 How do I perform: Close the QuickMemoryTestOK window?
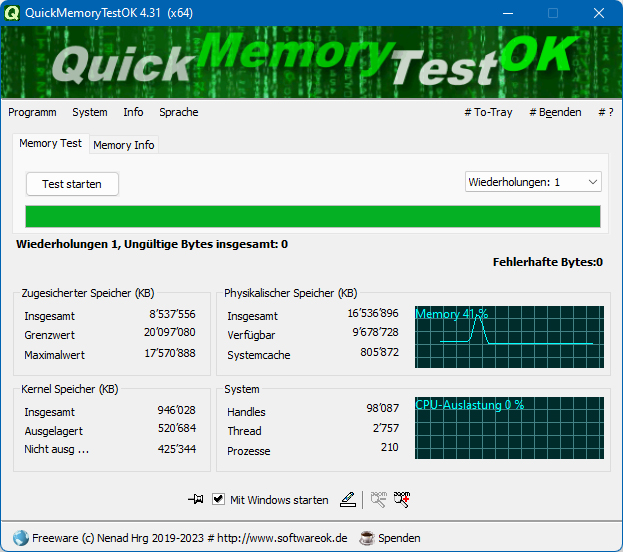[599, 13]
